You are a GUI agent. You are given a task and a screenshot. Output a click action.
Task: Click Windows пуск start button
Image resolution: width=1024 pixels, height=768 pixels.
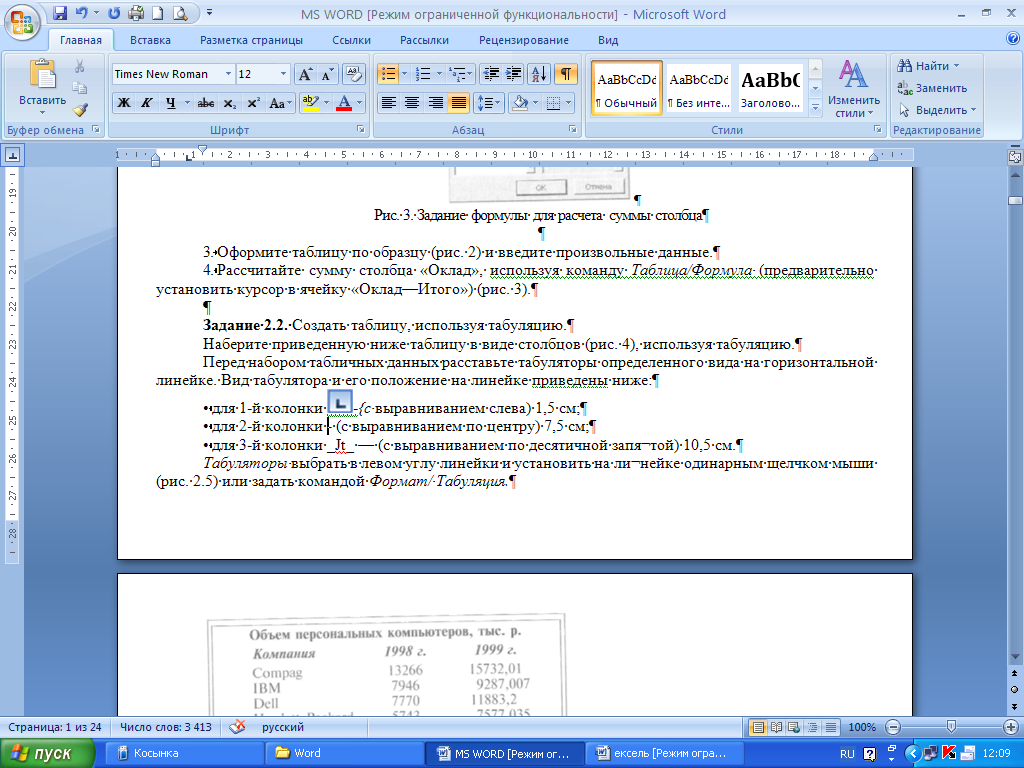click(47, 754)
